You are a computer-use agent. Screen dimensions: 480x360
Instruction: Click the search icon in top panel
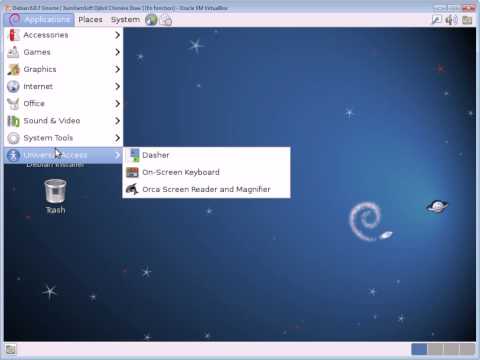tap(436, 20)
